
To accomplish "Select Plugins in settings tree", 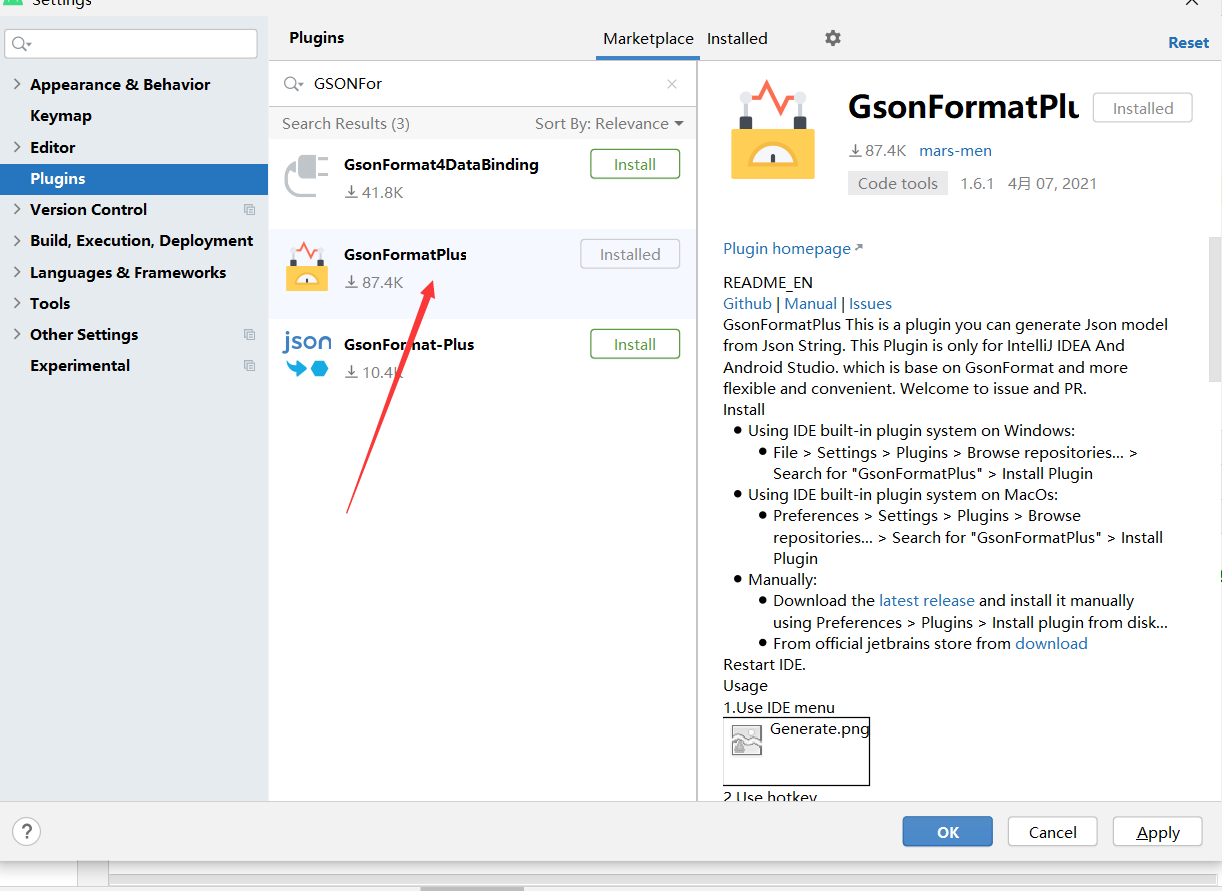I will click(134, 179).
